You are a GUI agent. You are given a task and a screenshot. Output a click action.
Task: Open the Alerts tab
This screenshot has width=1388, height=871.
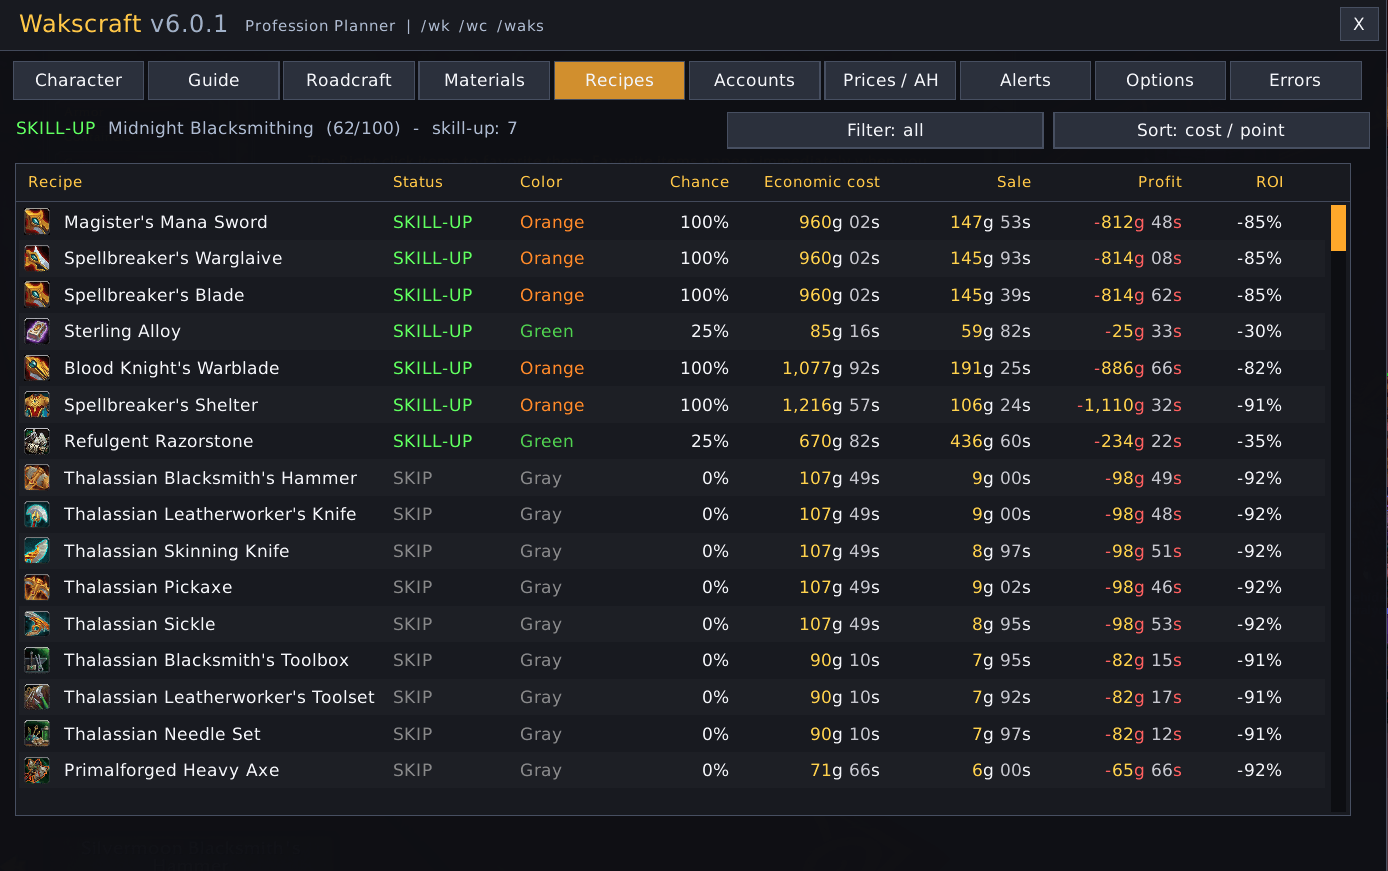tap(1025, 80)
